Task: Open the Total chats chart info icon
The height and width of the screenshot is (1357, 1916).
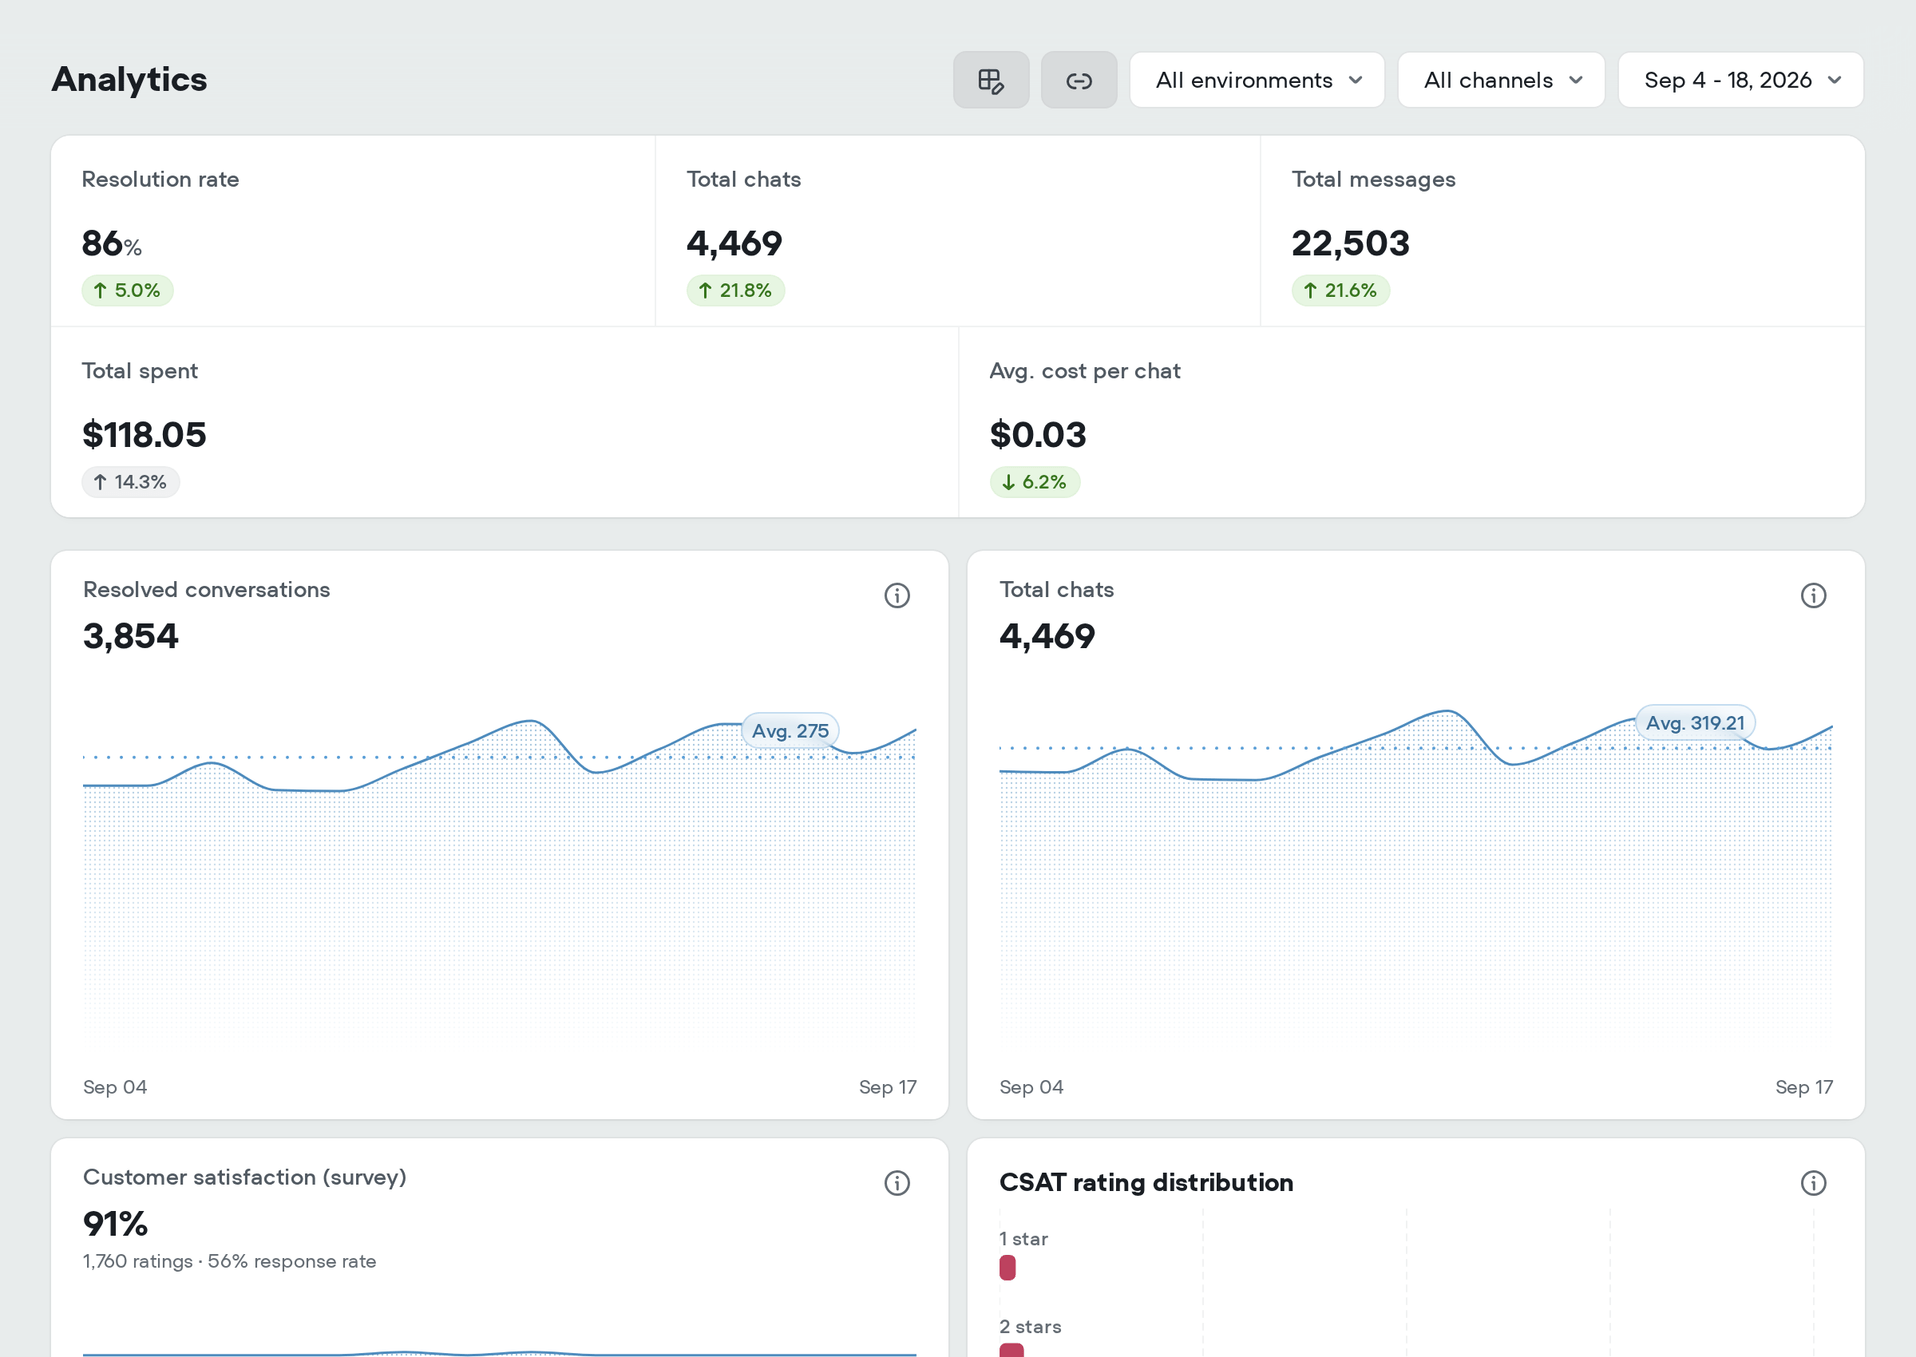Action: [x=1813, y=596]
